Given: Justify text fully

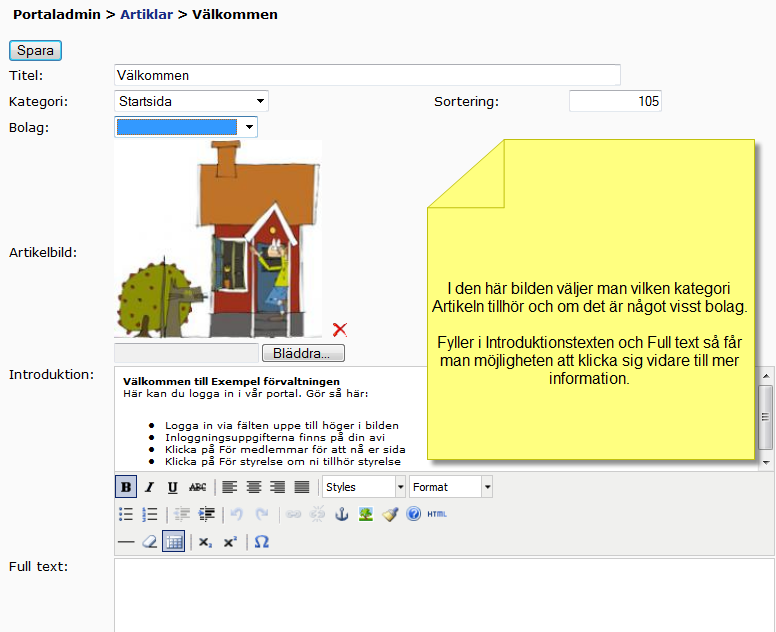Looking at the screenshot, I should coord(301,487).
